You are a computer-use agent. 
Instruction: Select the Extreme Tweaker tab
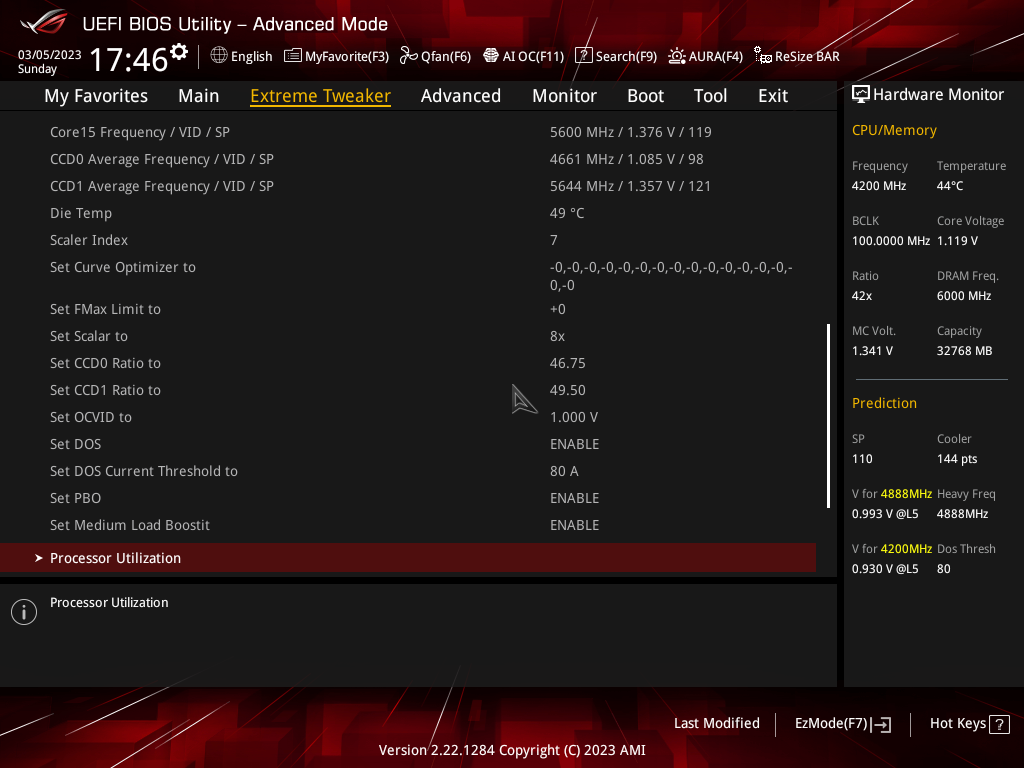coord(320,95)
